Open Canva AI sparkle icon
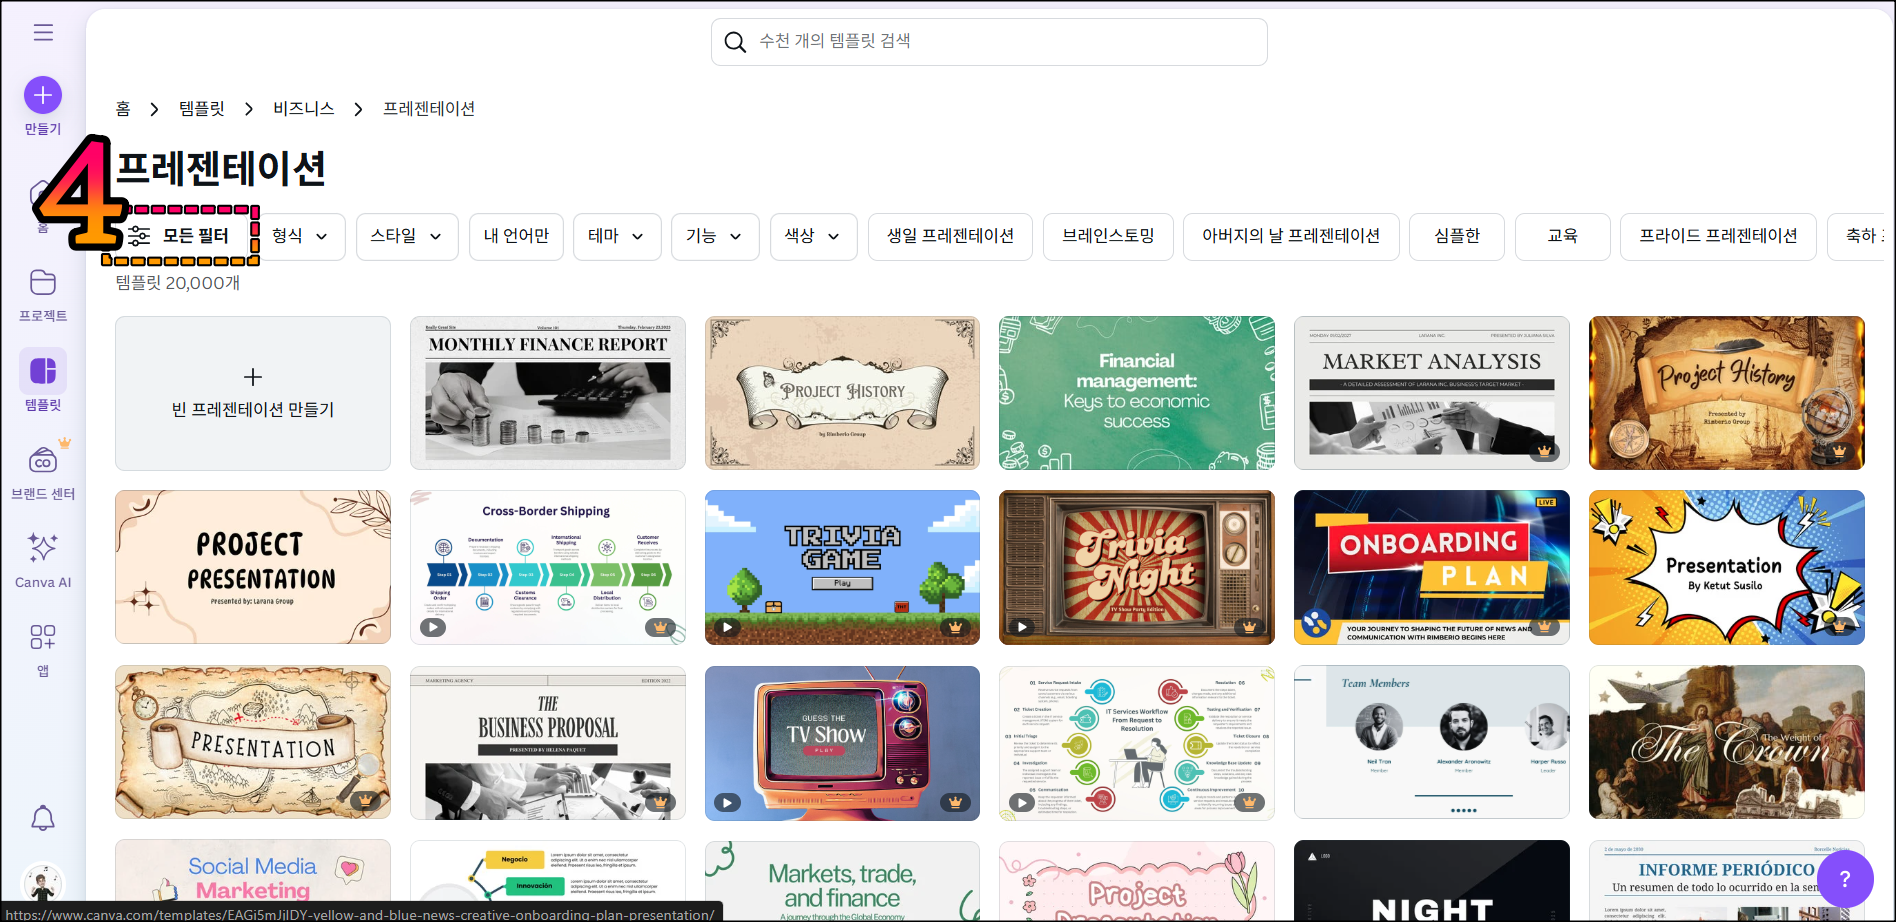This screenshot has height=922, width=1896. point(43,548)
